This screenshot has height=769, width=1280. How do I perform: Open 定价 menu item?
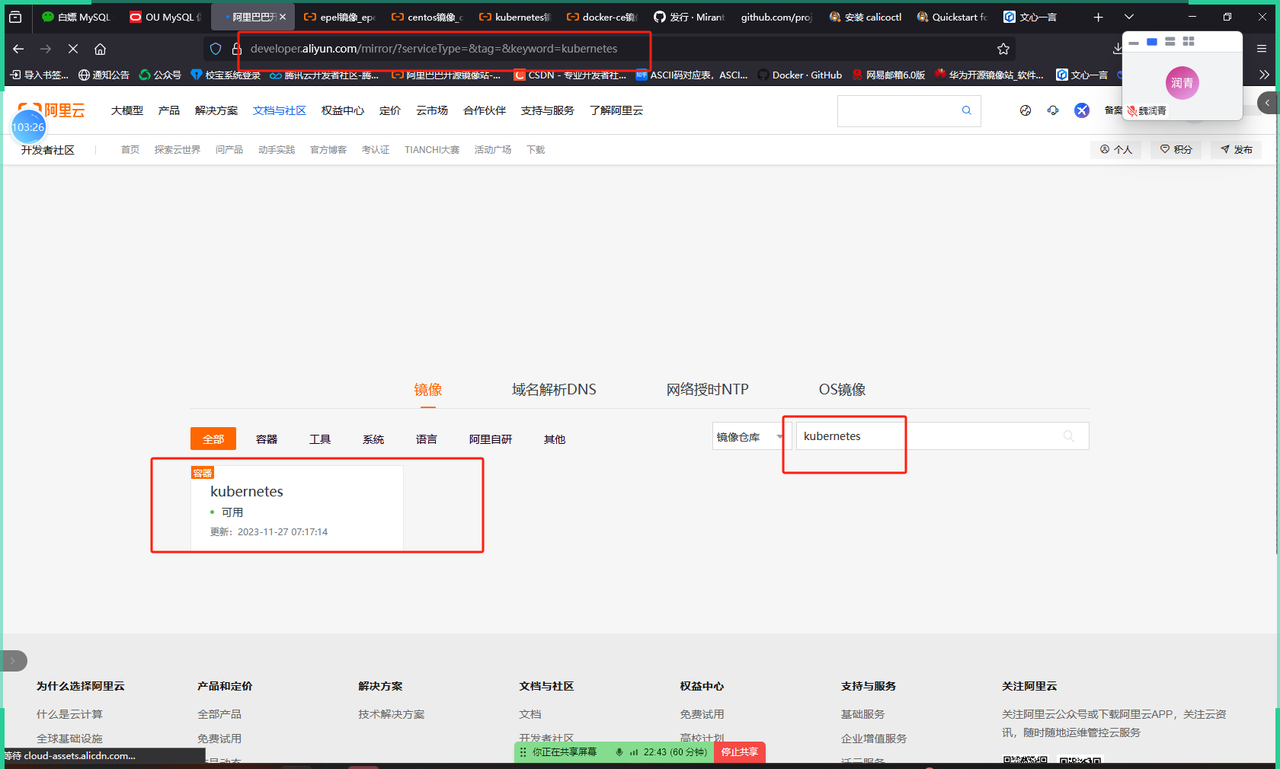point(390,111)
